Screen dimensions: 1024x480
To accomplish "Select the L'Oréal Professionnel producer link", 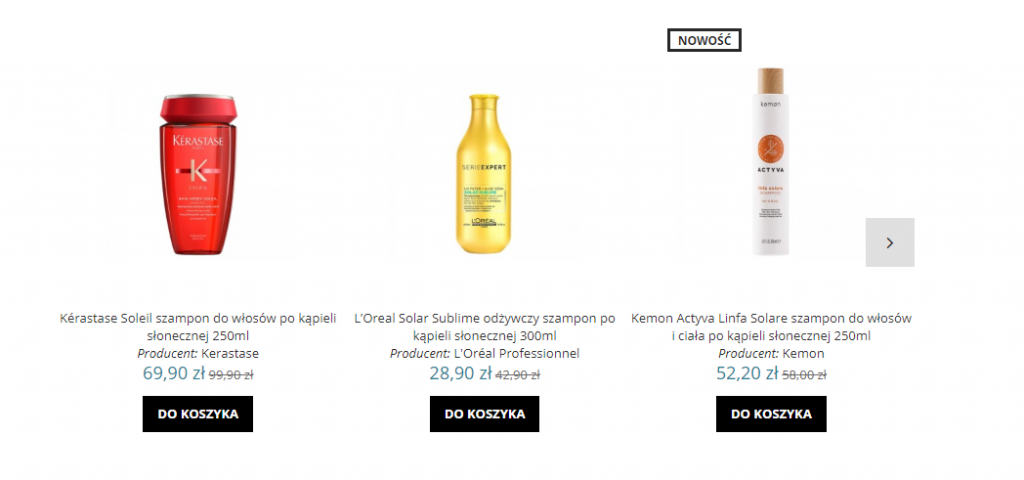I will pyautogui.click(x=516, y=353).
